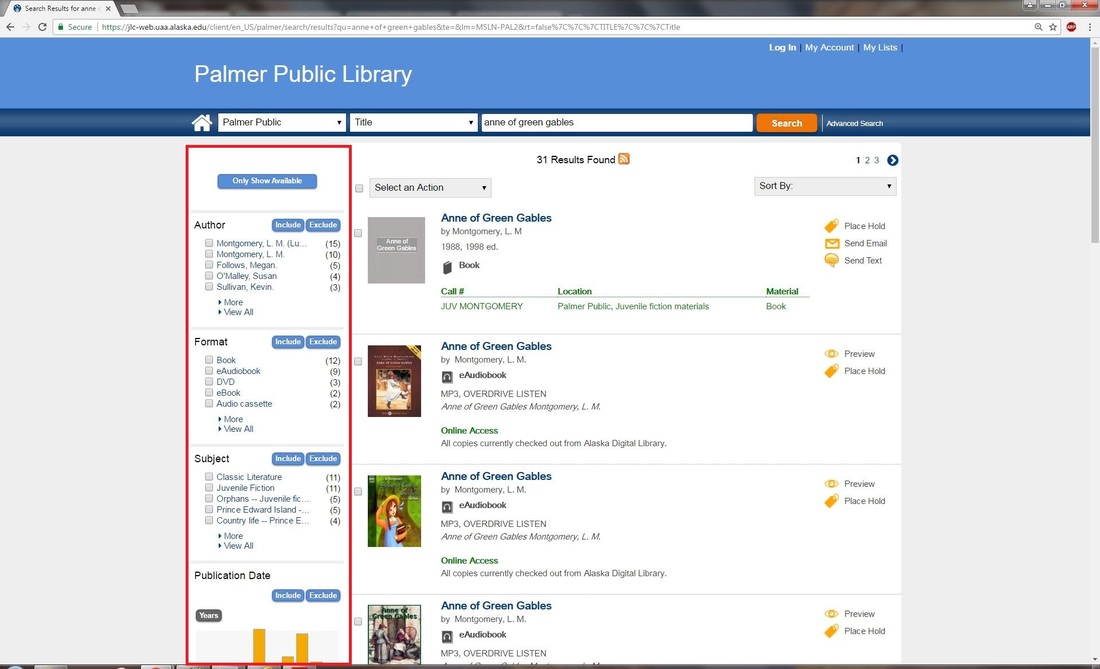Open Advanced Search link
Viewport: 1100px width, 669px height.
click(854, 123)
